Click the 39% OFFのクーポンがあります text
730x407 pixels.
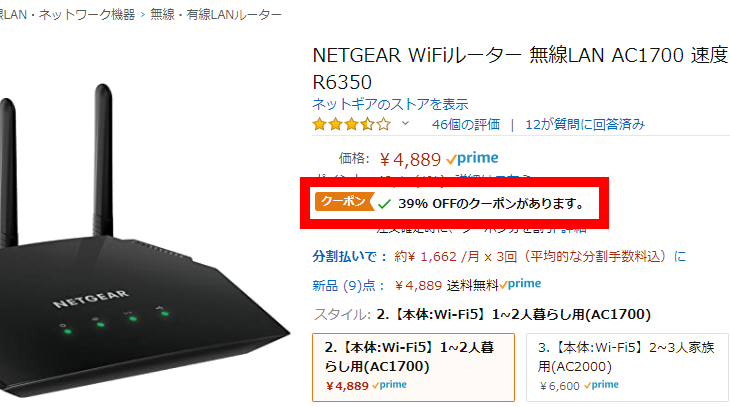coord(491,203)
